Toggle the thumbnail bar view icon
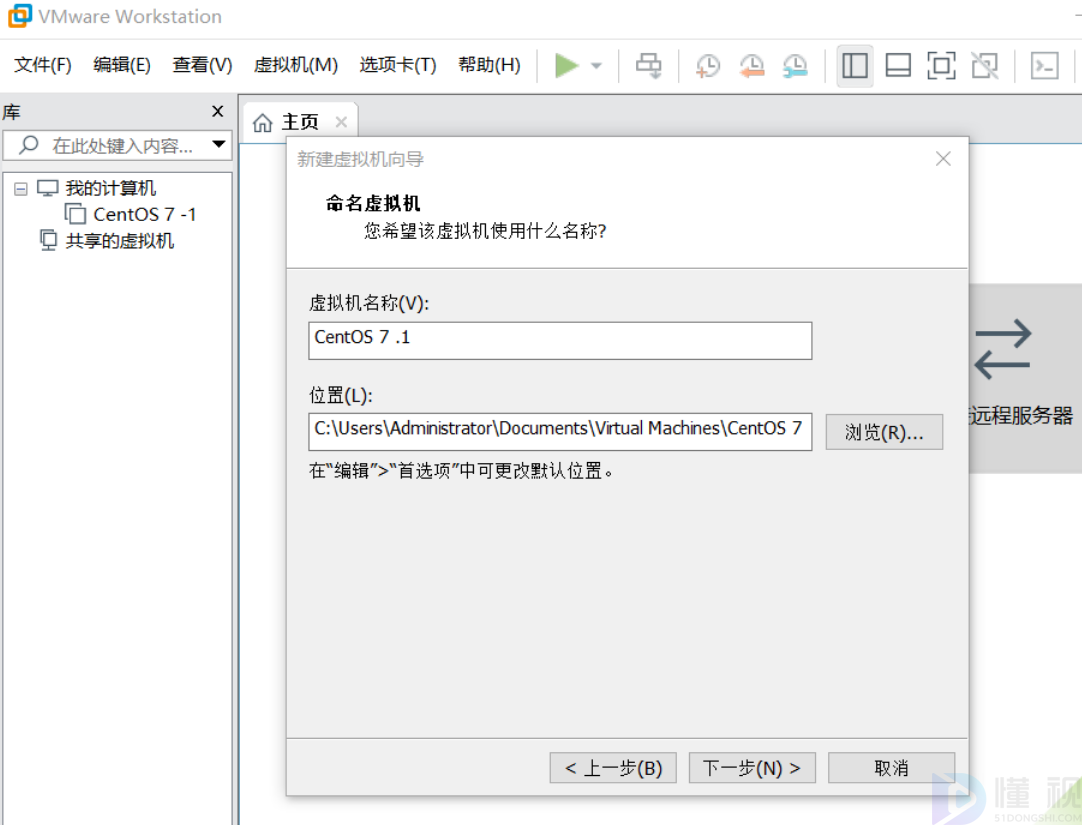The width and height of the screenshot is (1082, 825). click(898, 66)
